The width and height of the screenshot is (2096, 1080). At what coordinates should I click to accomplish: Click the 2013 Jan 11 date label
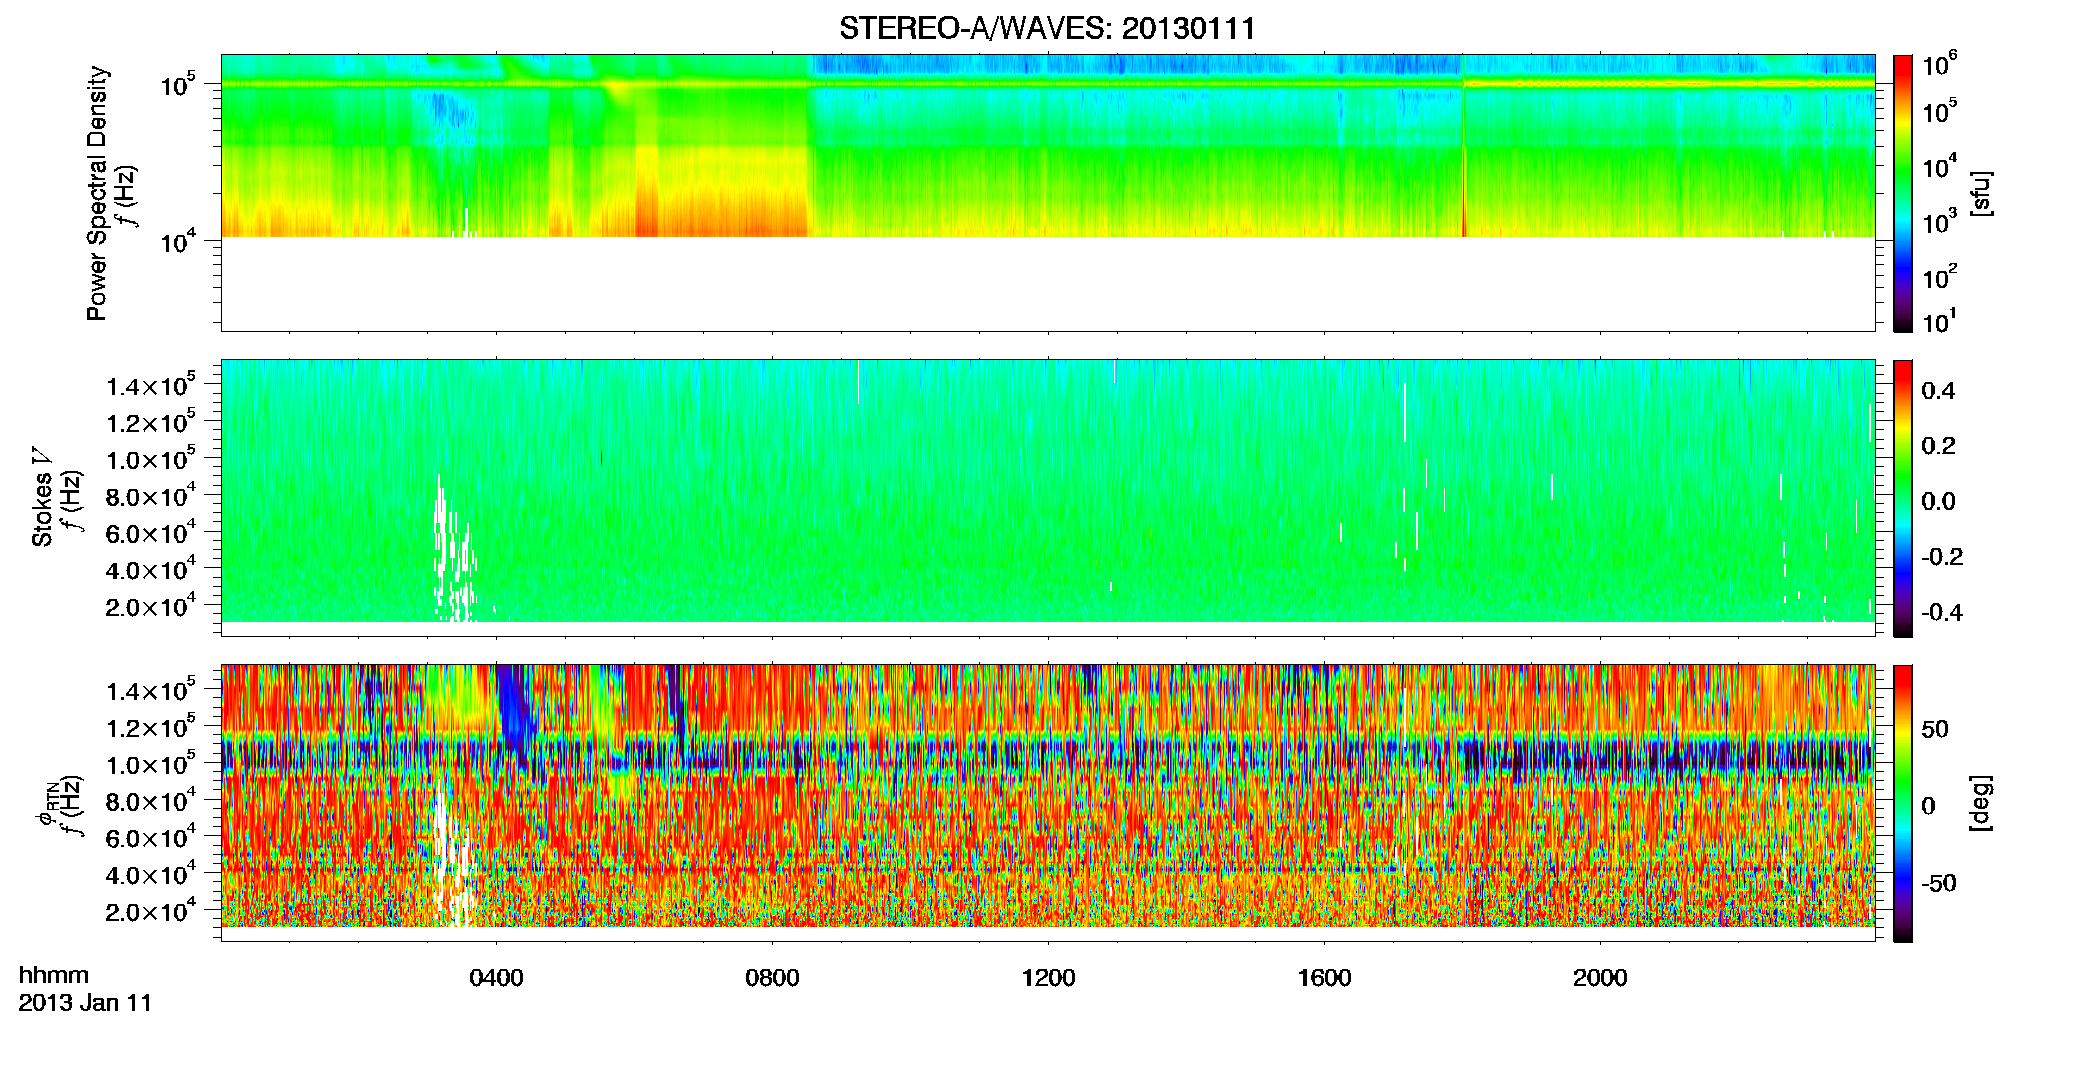point(85,1003)
